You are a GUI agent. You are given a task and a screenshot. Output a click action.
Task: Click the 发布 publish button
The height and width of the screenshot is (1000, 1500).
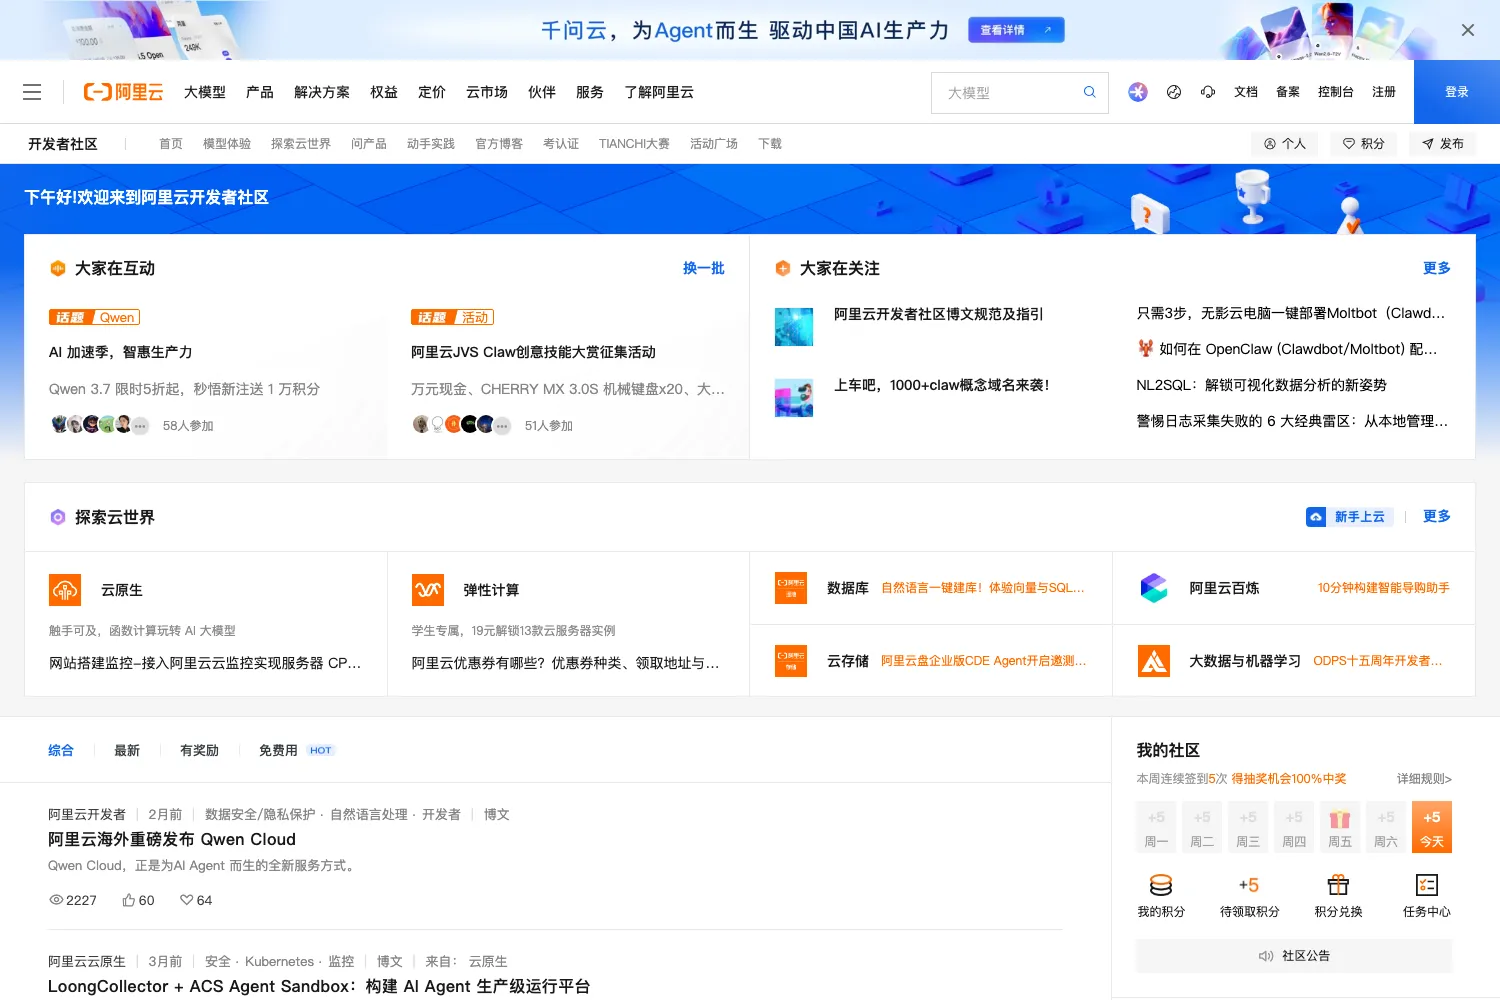coord(1443,144)
